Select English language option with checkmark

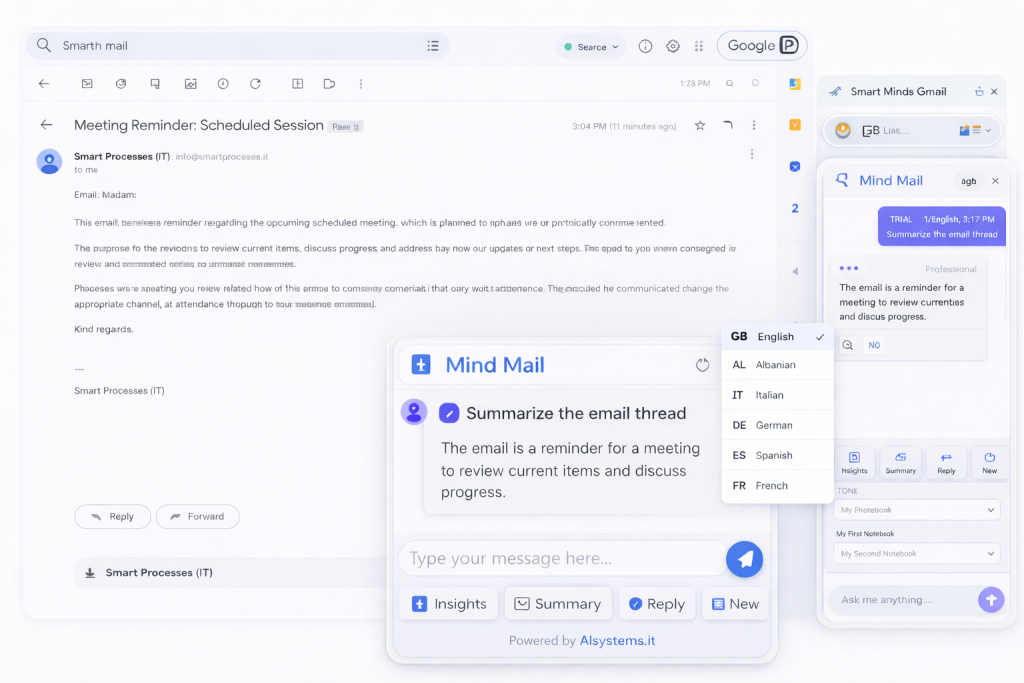point(777,337)
